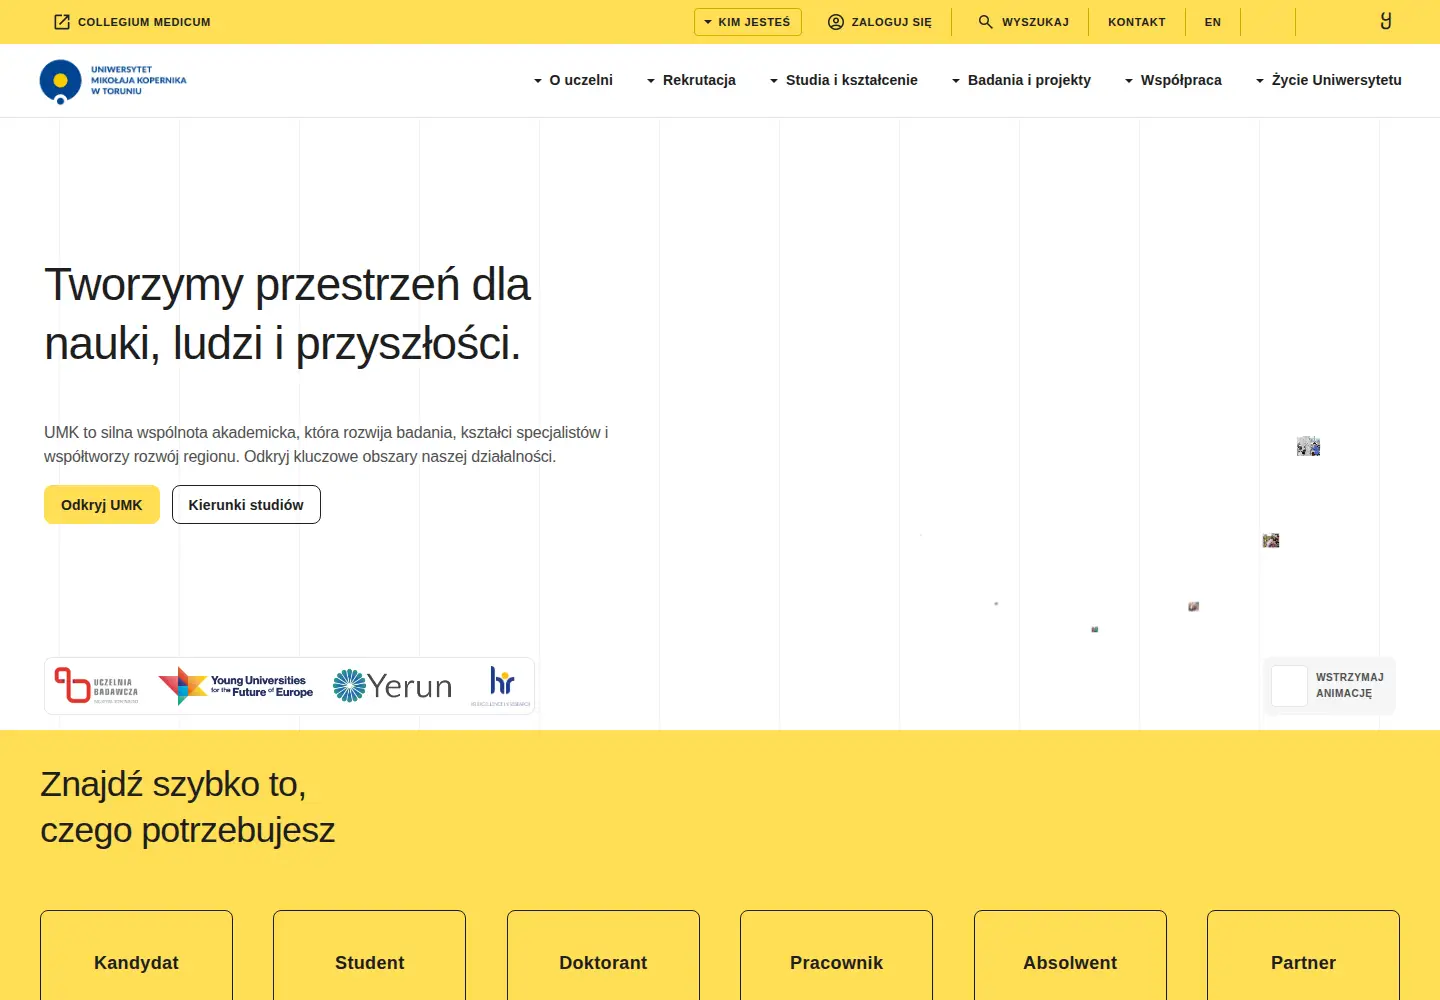Open the Kim jesteś dropdown
Image resolution: width=1440 pixels, height=1000 pixels.
tap(747, 22)
